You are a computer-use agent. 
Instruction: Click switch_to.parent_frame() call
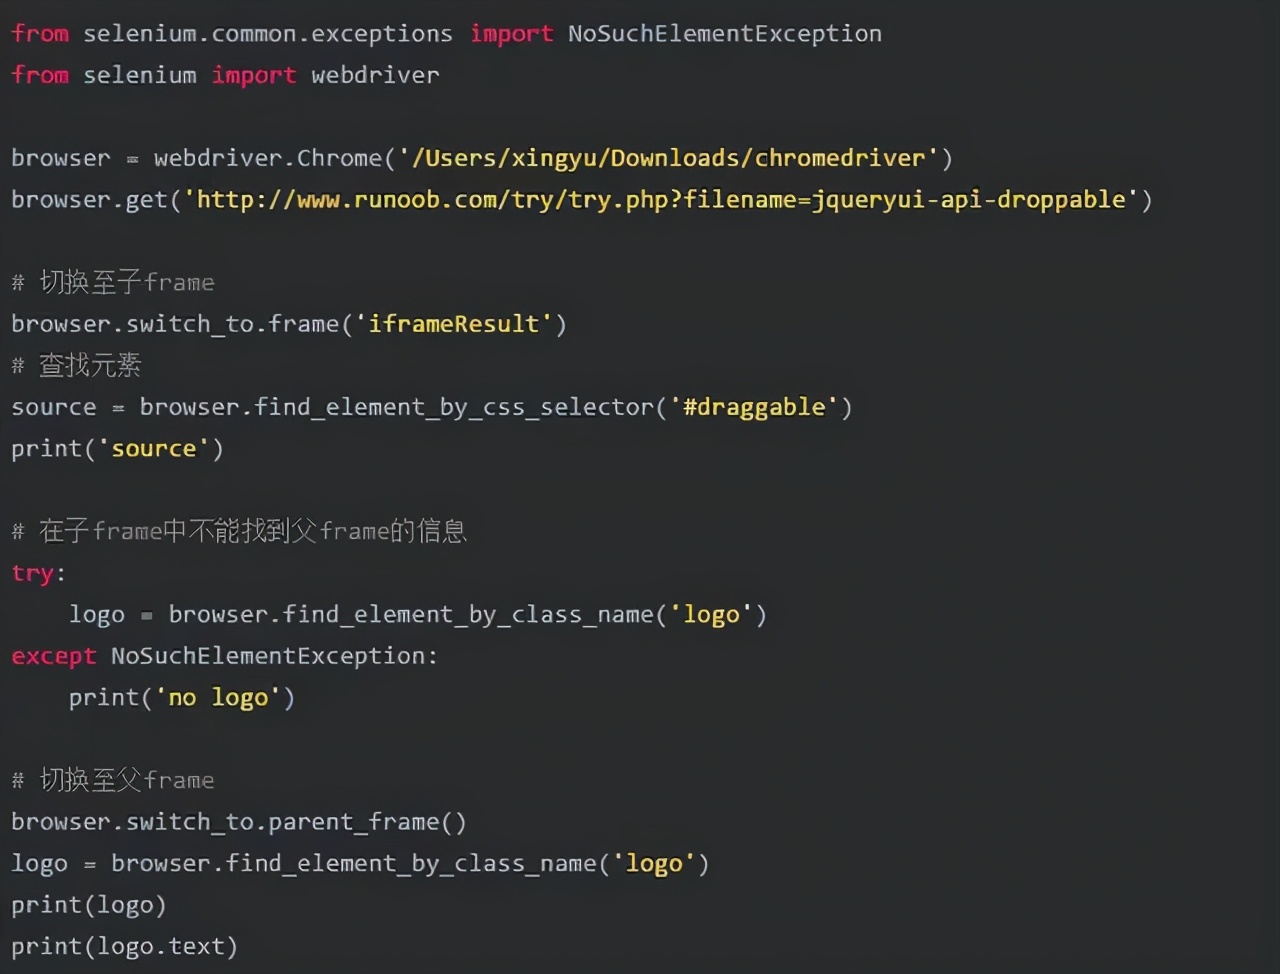coord(296,822)
